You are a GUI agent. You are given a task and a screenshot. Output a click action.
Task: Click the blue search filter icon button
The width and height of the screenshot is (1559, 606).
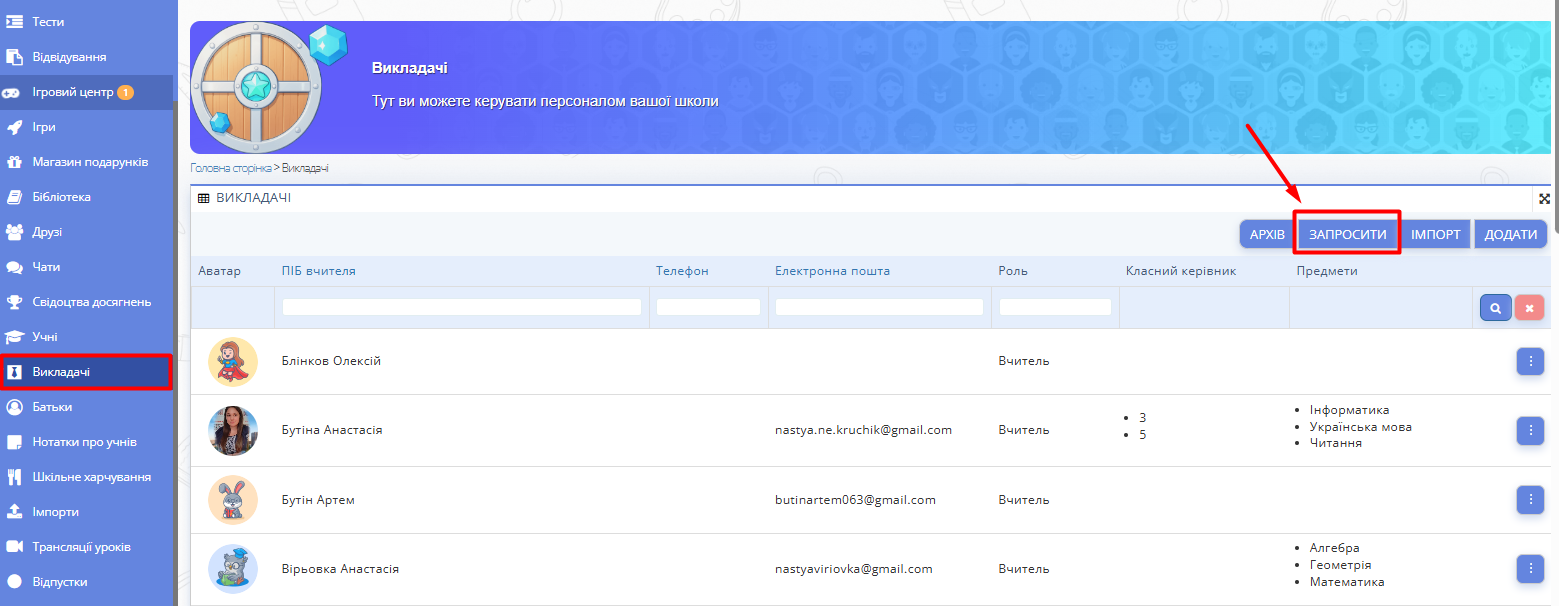[x=1495, y=308]
